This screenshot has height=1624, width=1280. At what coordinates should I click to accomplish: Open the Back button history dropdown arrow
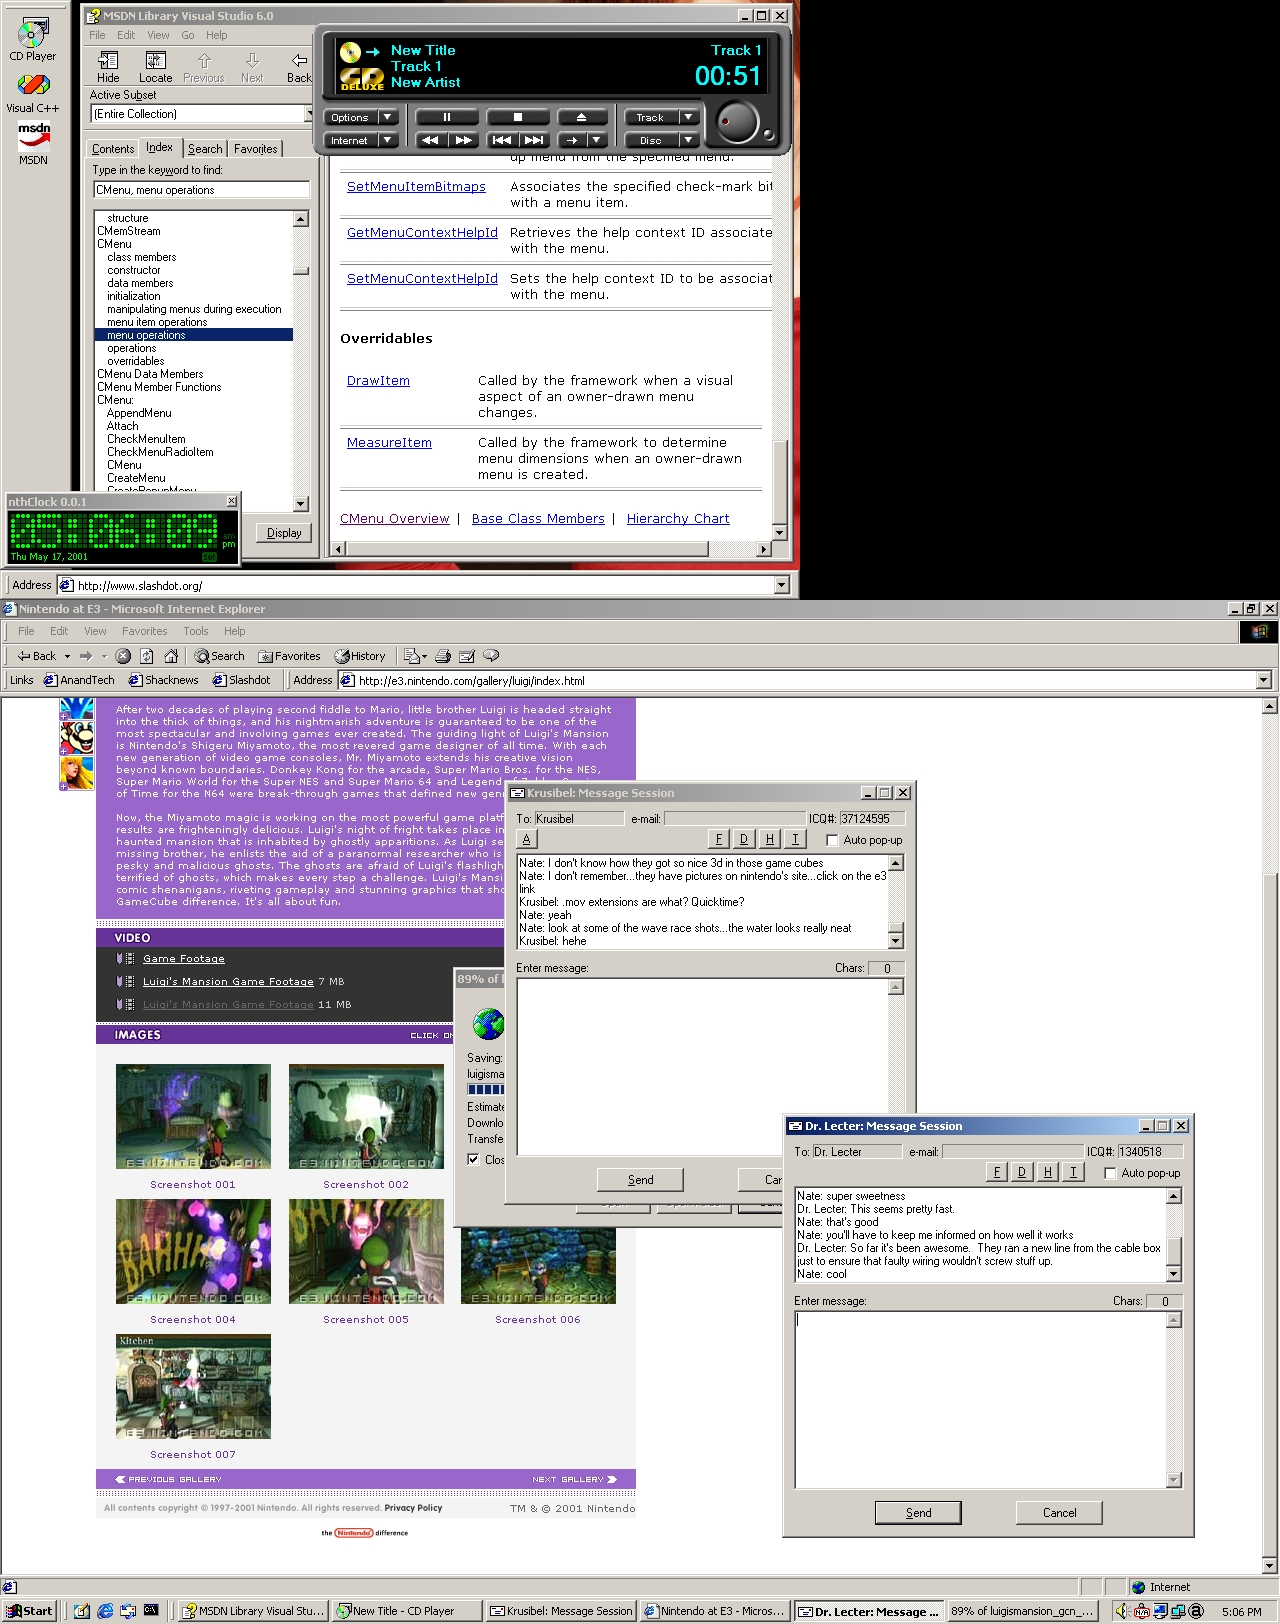coord(67,656)
